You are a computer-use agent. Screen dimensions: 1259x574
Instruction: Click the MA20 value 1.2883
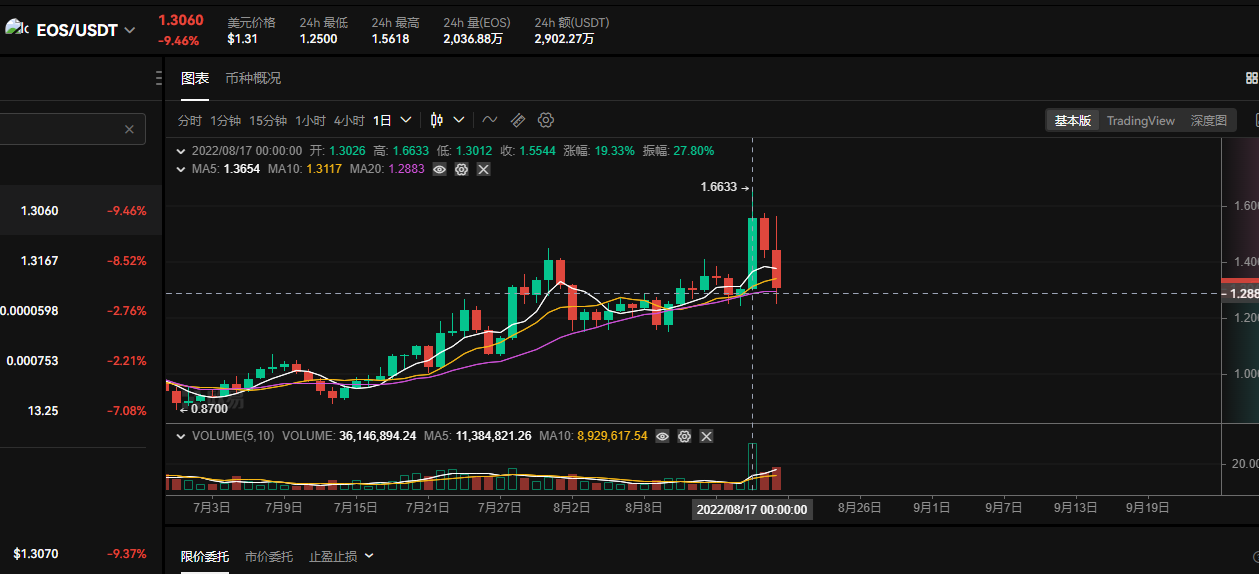click(x=405, y=169)
